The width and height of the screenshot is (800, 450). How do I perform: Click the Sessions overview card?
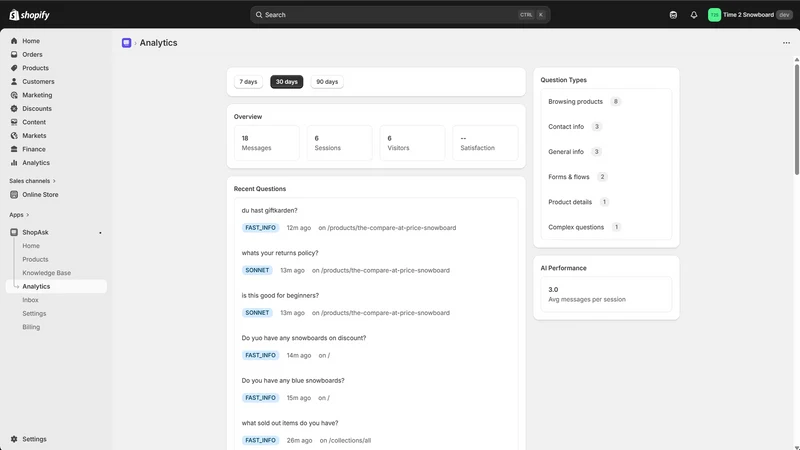339,143
